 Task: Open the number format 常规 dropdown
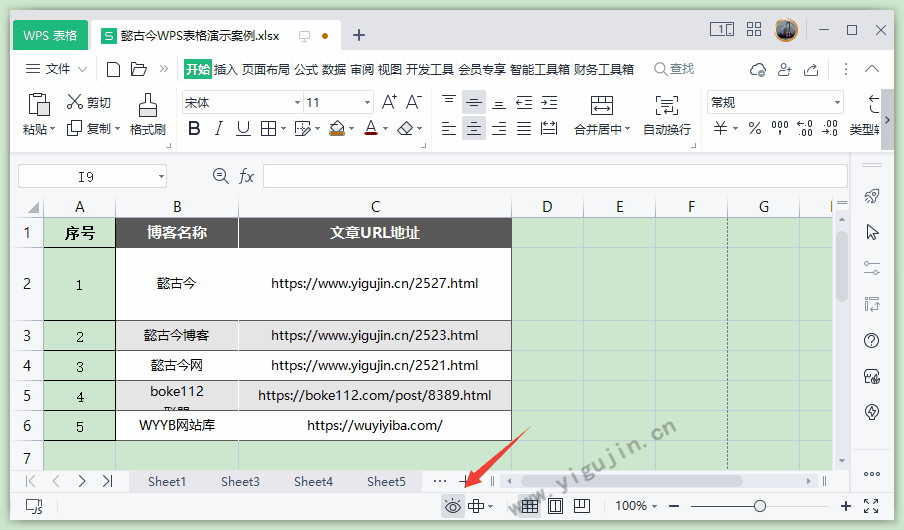click(x=837, y=103)
